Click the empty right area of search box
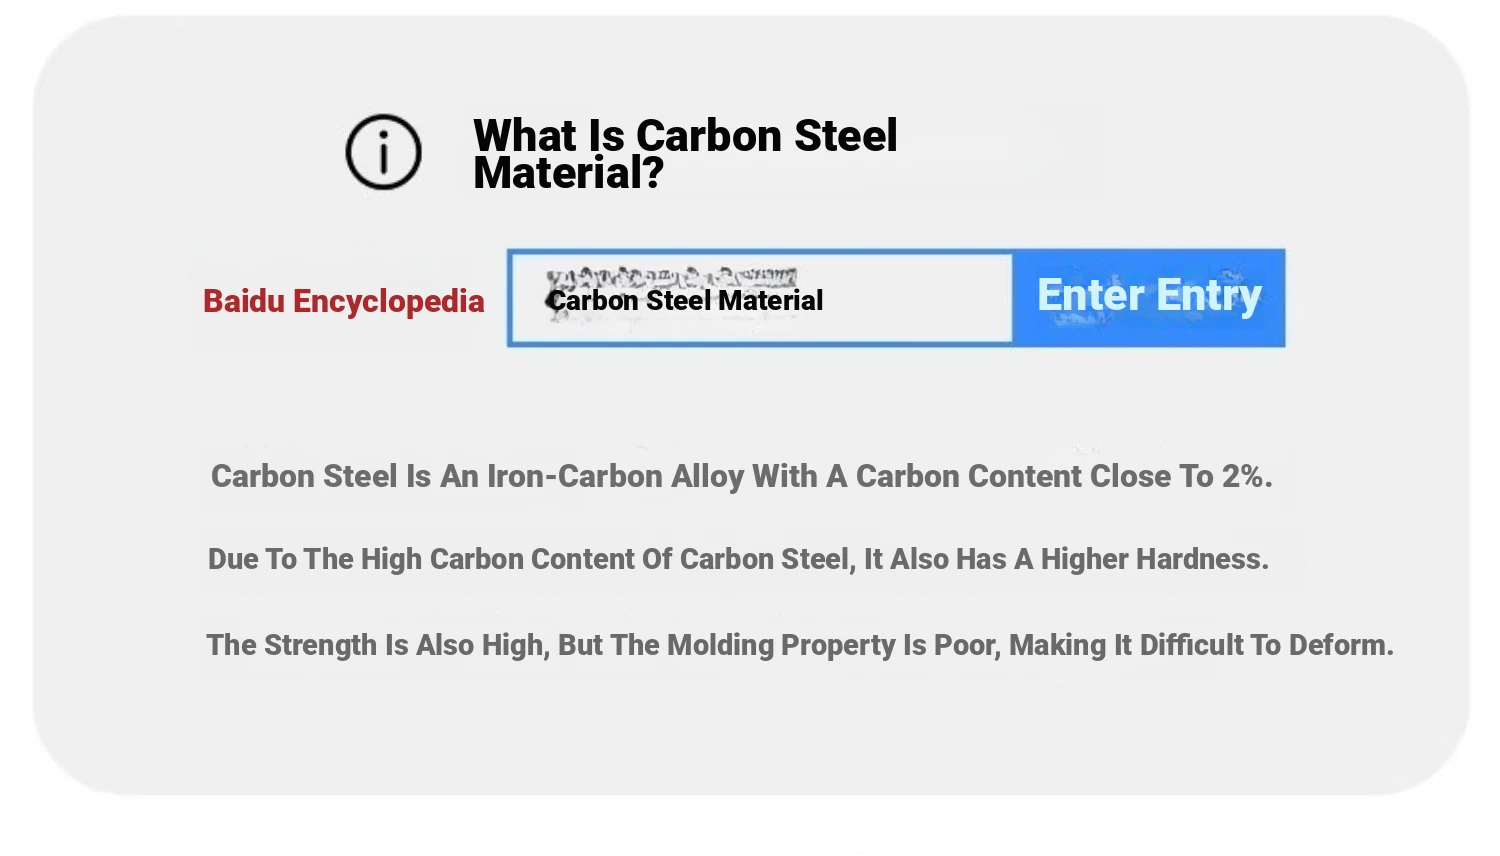 920,299
